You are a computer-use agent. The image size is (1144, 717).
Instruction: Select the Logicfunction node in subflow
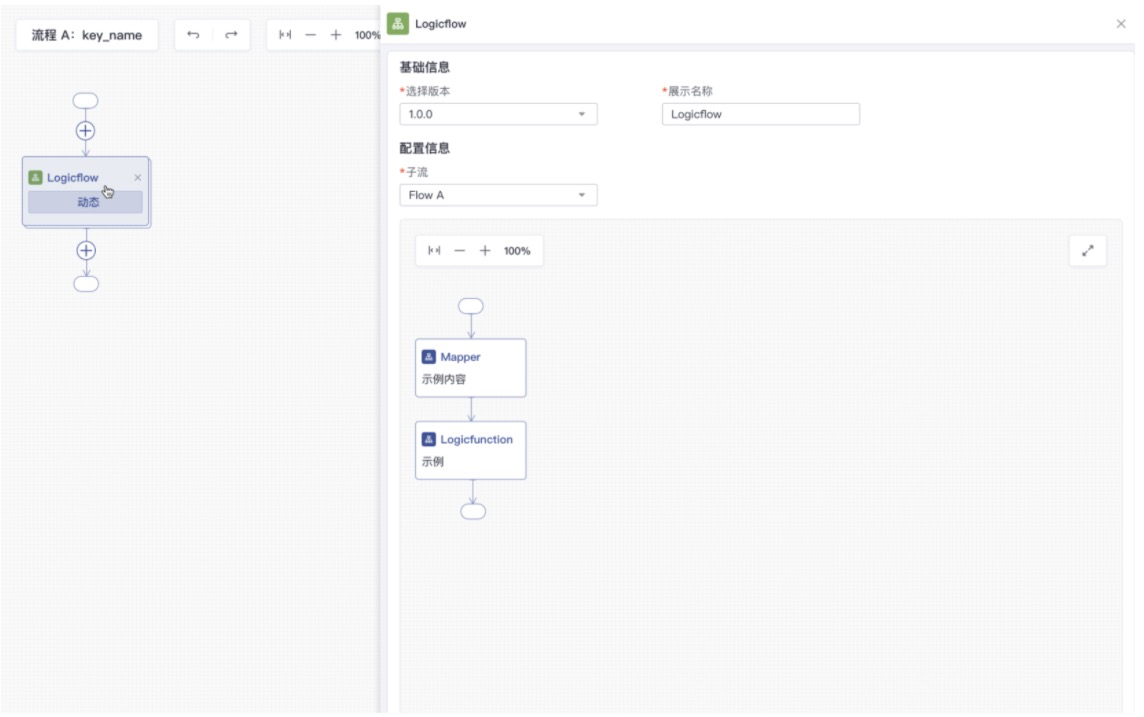470,450
